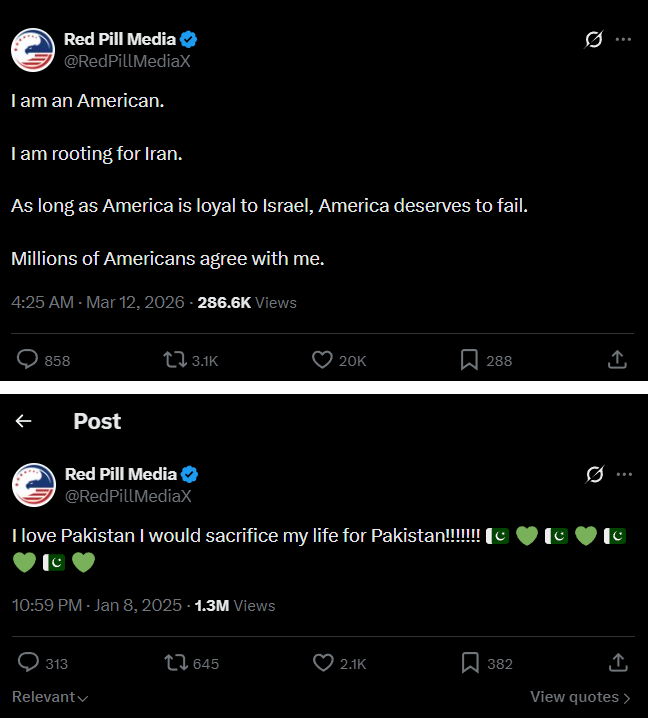Viewport: 648px width, 718px height.
Task: Share the Iran post via share icon
Action: pos(617,360)
